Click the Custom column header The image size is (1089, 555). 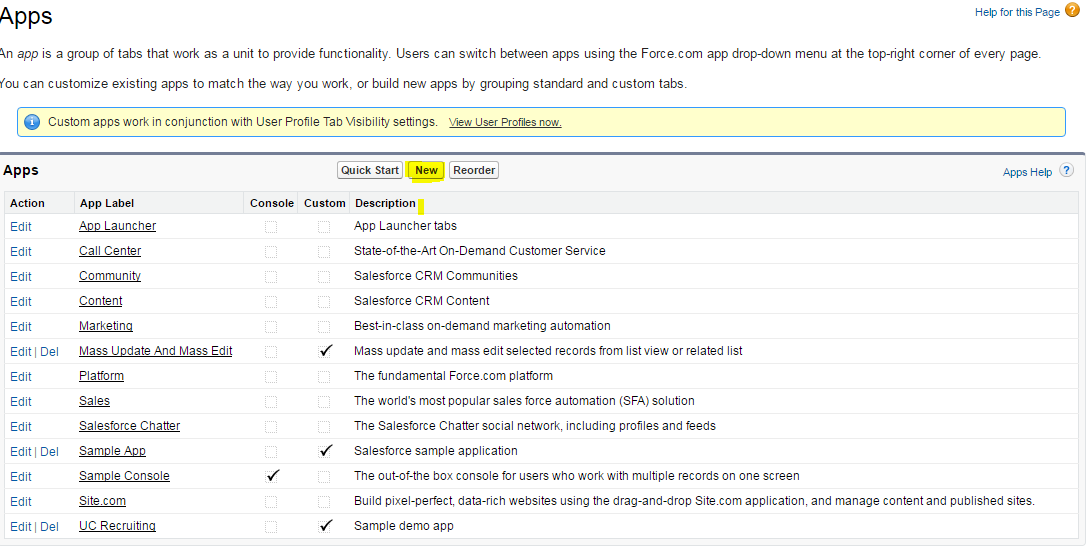324,204
